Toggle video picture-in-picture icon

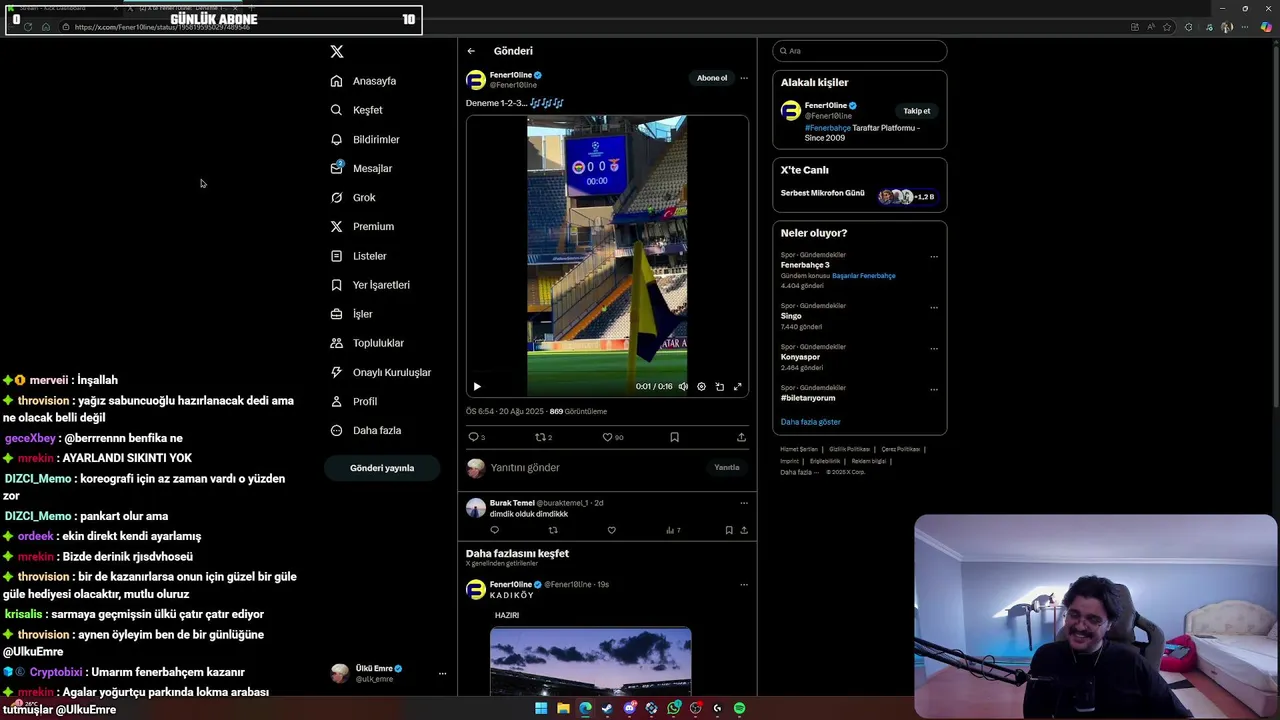pos(719,386)
